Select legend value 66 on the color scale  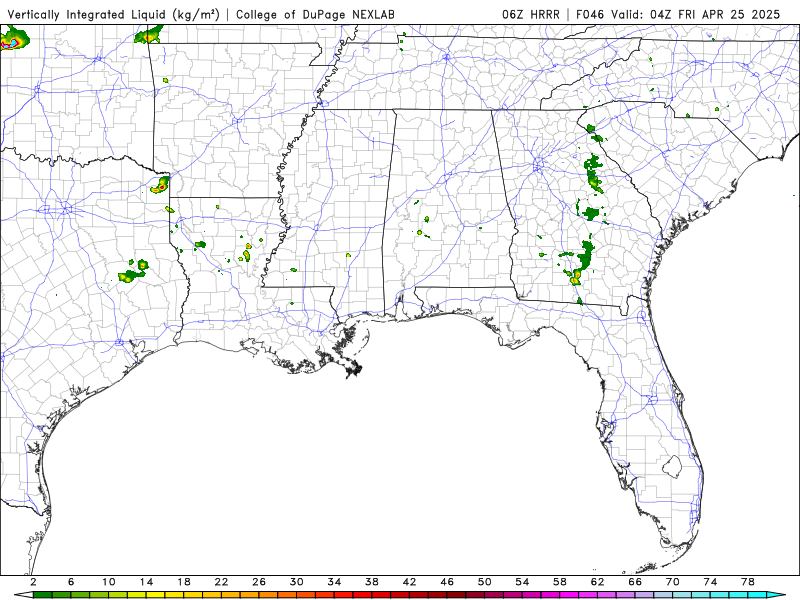click(635, 582)
